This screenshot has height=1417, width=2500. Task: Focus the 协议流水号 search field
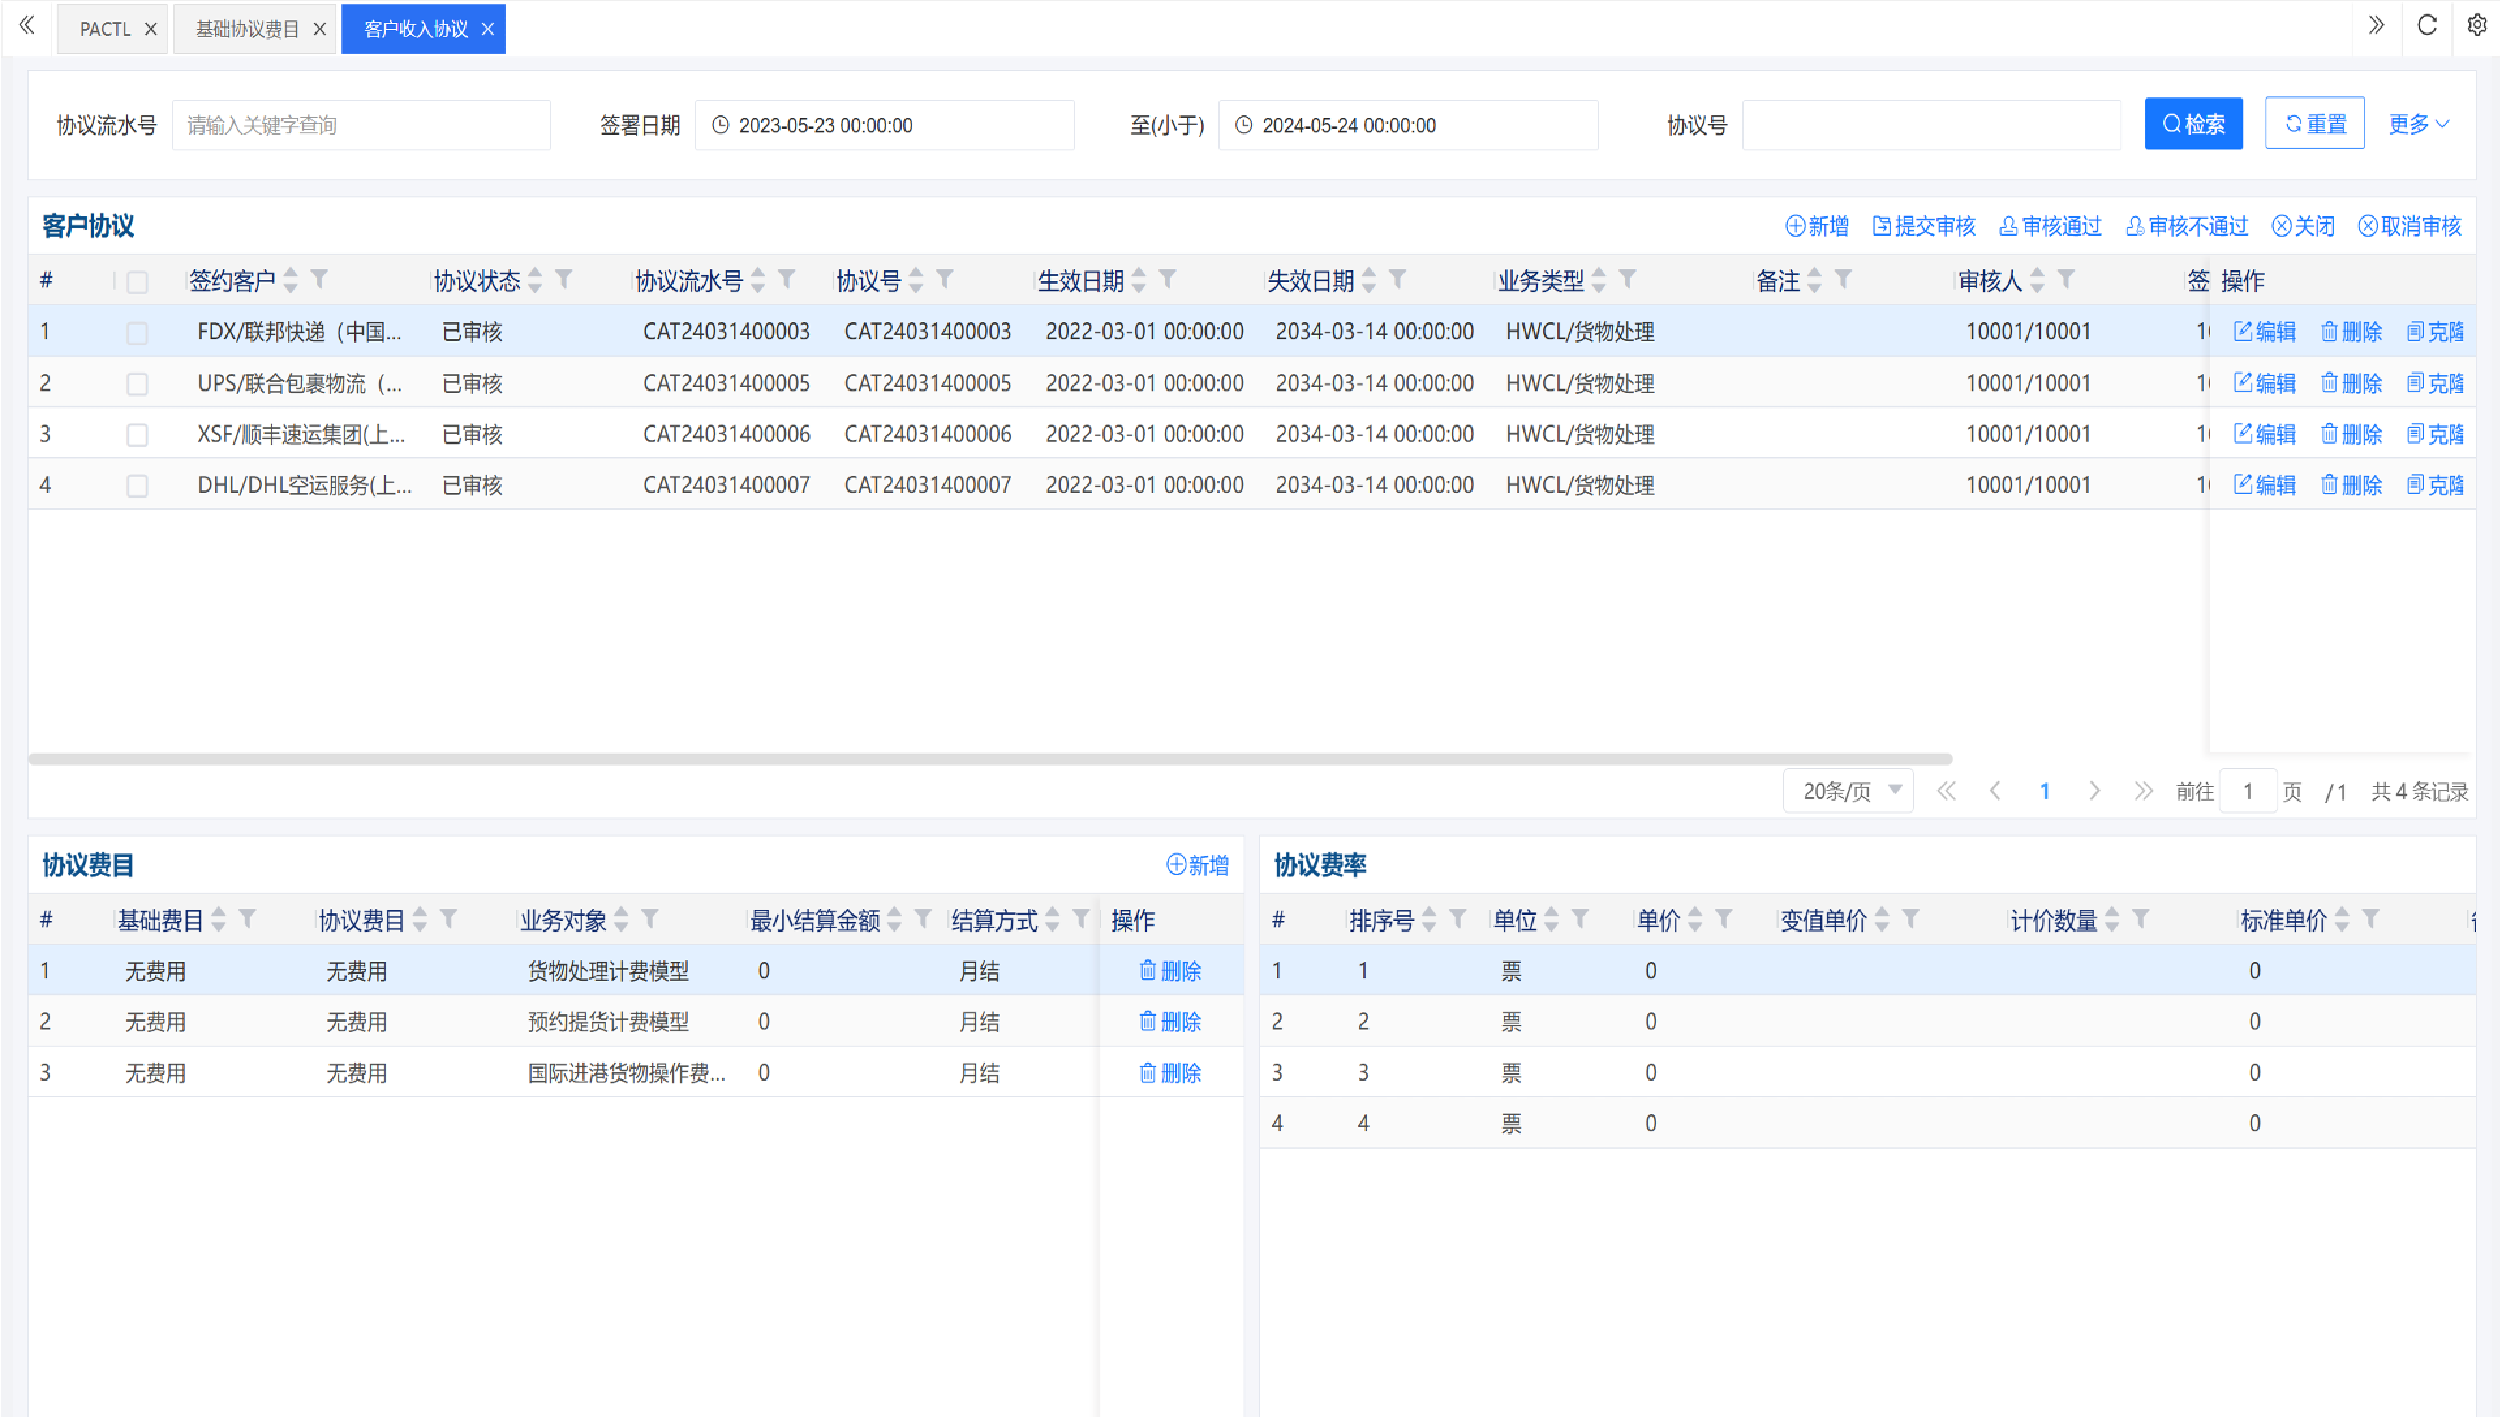click(x=361, y=125)
